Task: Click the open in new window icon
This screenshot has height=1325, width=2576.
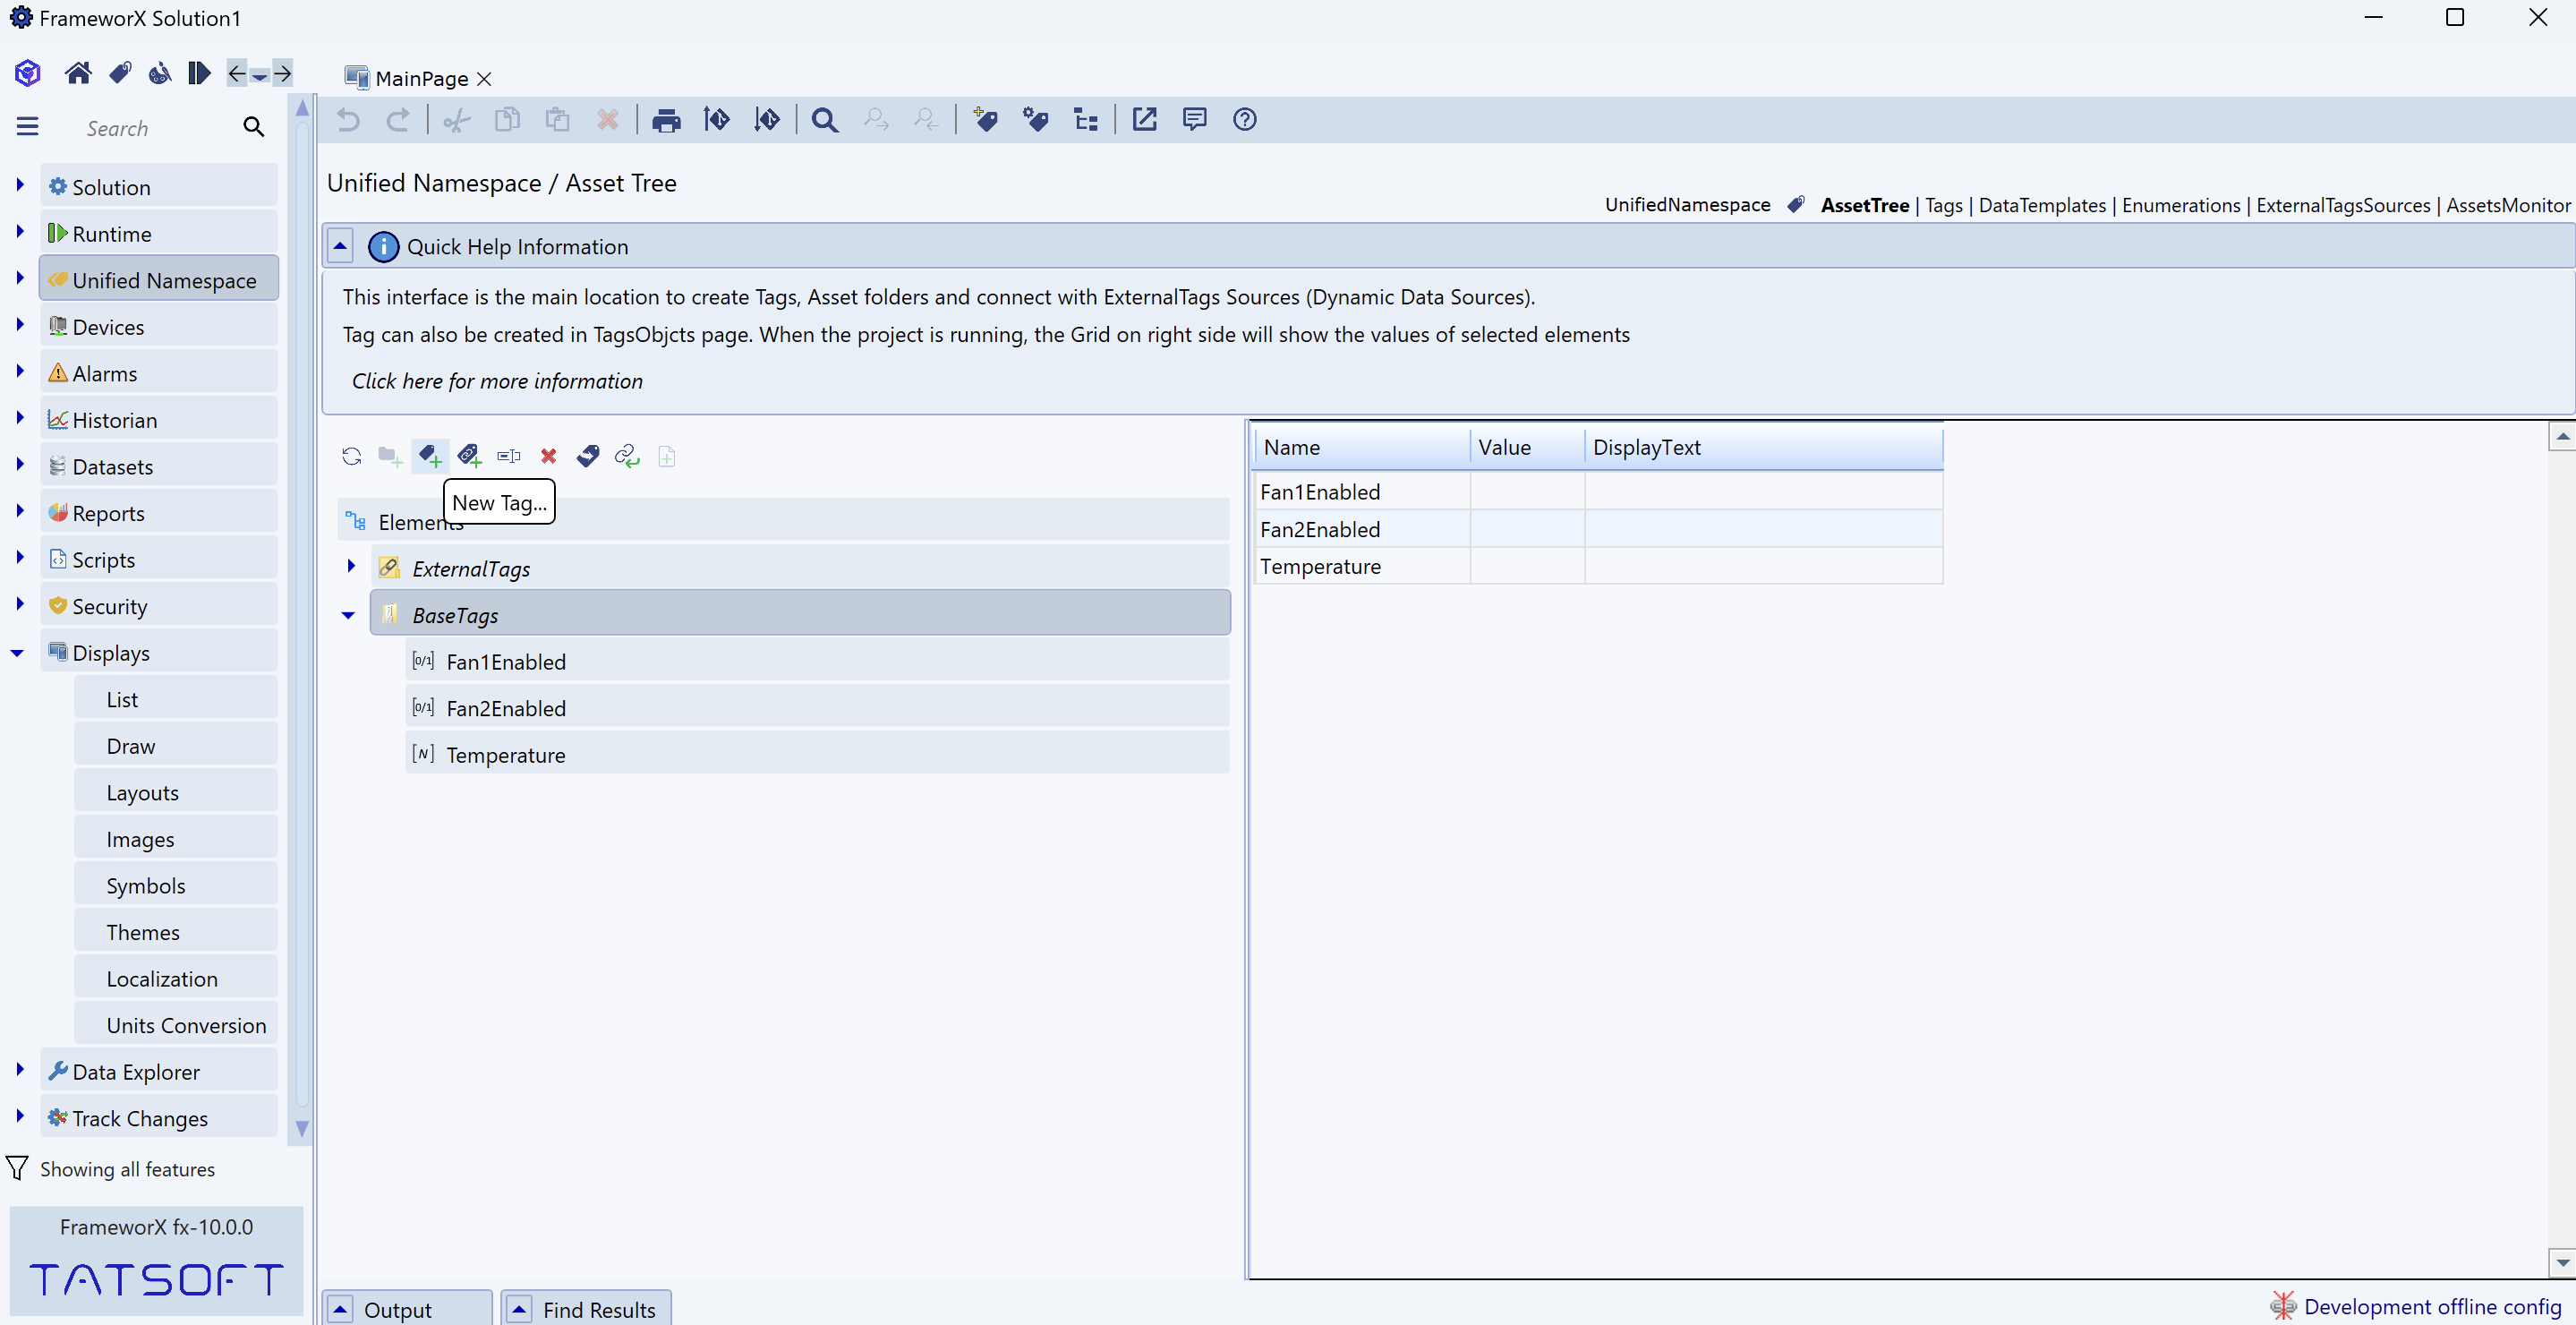Action: coord(1144,120)
